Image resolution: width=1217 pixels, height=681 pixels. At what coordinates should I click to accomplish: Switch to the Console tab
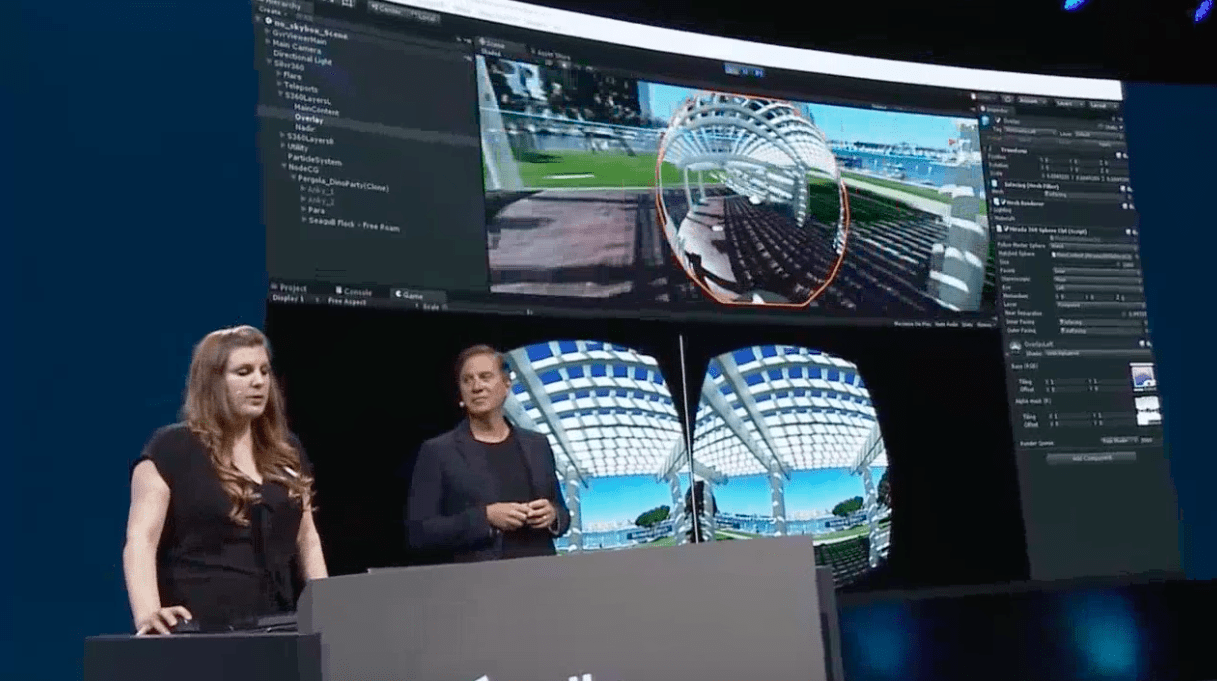pyautogui.click(x=356, y=293)
